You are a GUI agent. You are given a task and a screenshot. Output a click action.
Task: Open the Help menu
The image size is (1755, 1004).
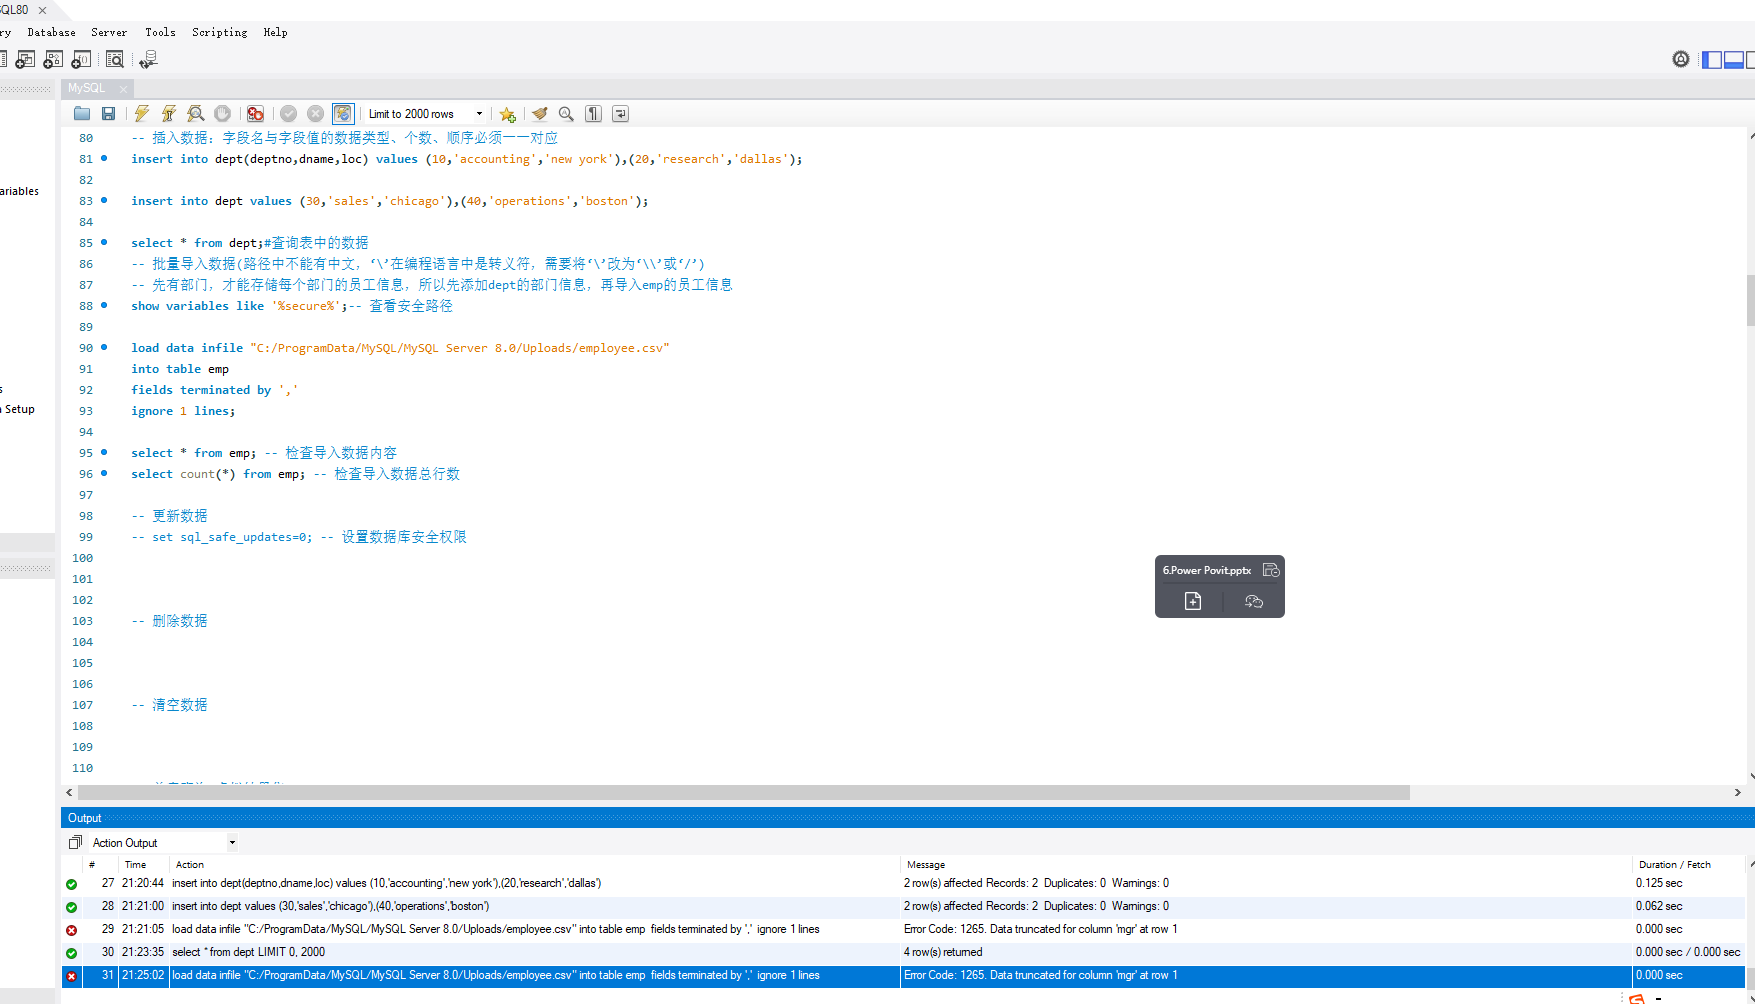276,33
